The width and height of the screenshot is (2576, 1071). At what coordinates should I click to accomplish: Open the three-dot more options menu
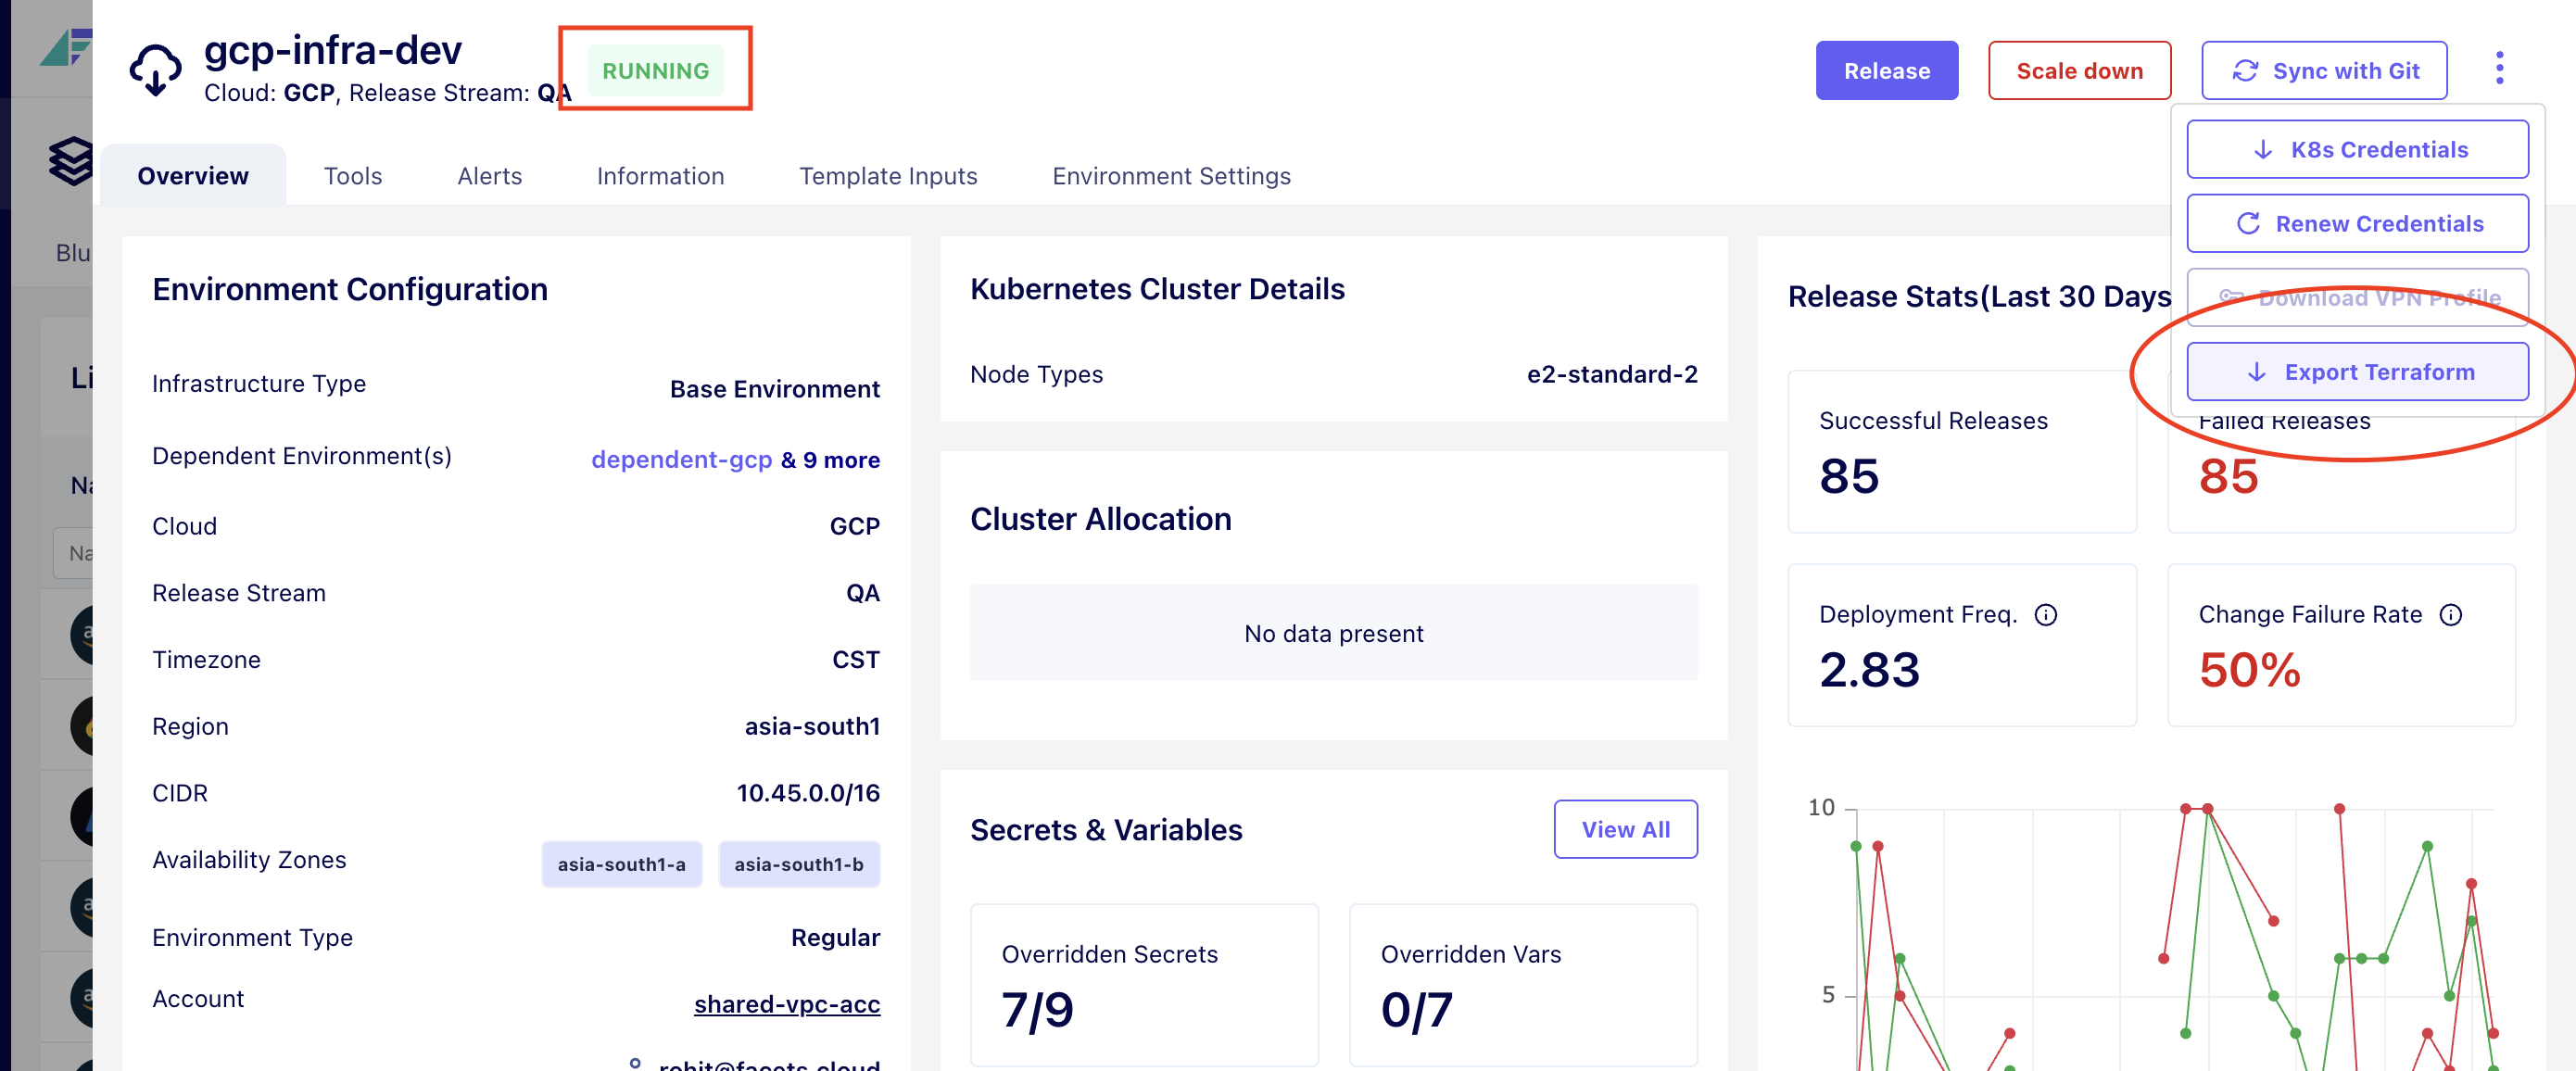tap(2499, 68)
